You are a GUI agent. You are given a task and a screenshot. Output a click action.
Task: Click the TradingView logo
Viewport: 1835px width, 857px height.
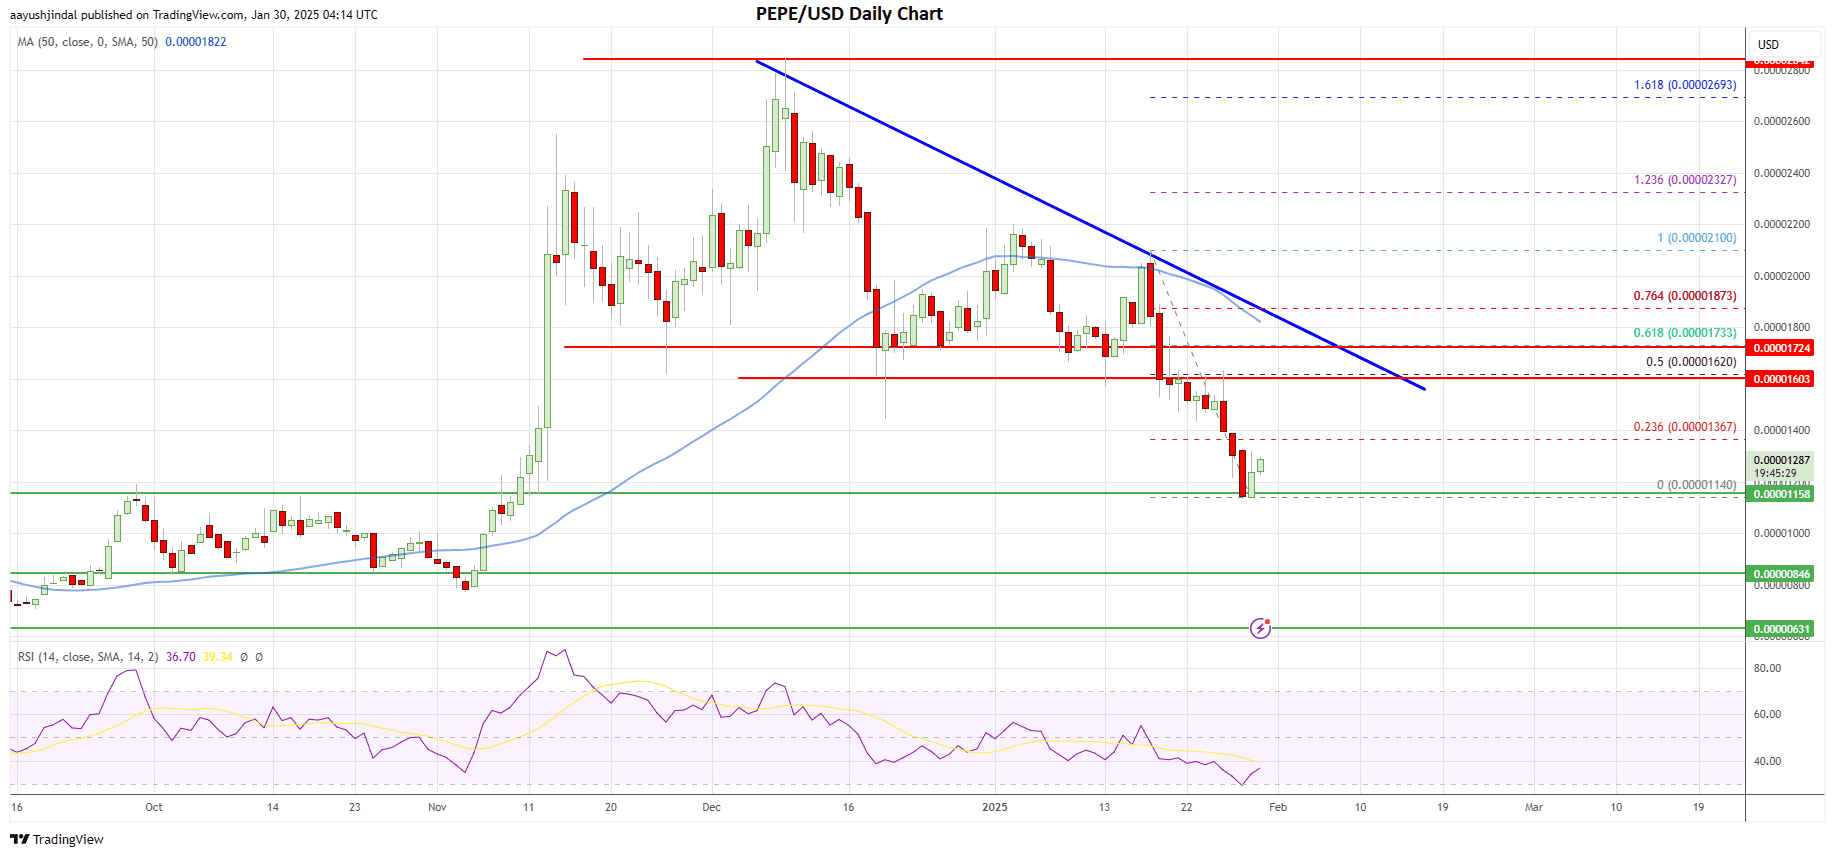coord(57,839)
